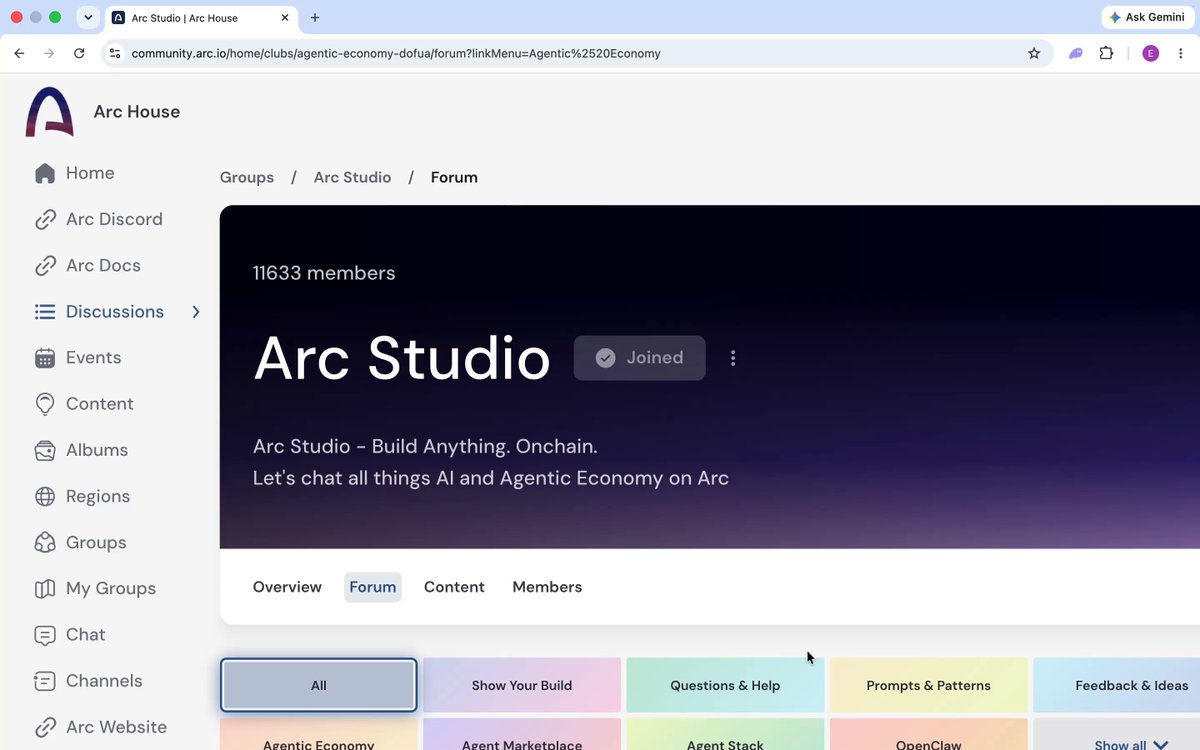Filter forum by Questions & Help
1200x750 pixels.
[725, 685]
